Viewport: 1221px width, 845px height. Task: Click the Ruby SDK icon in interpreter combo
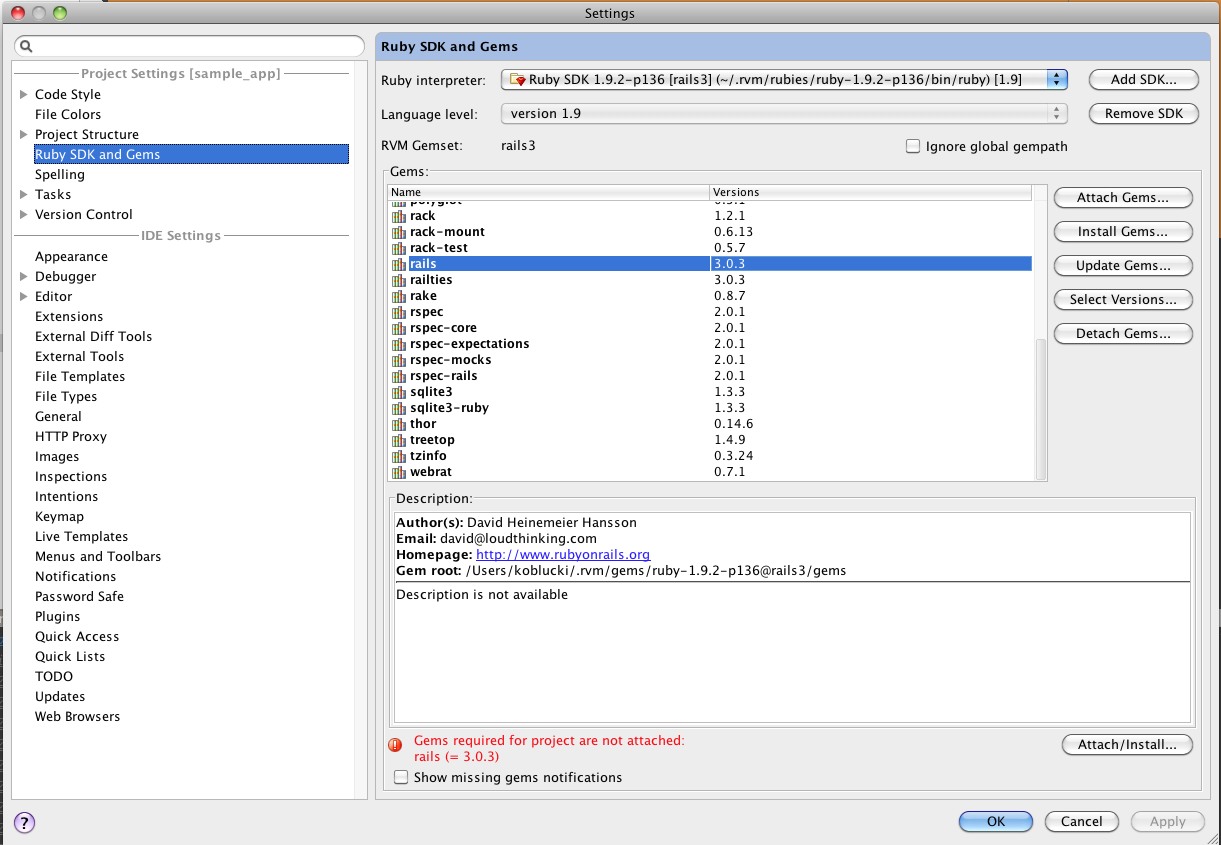518,80
